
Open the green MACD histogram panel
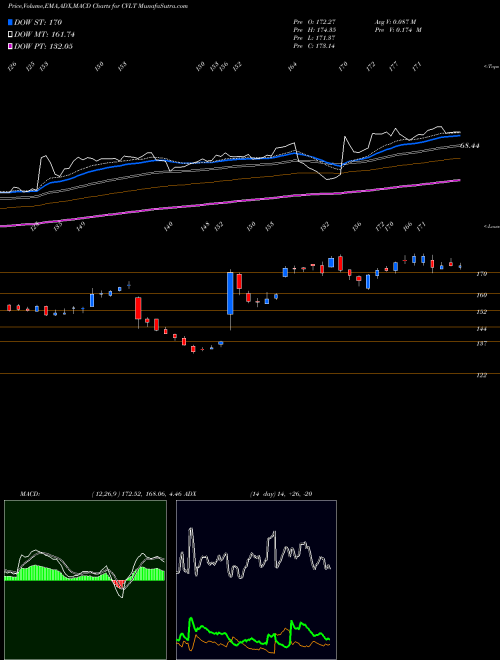[85, 580]
